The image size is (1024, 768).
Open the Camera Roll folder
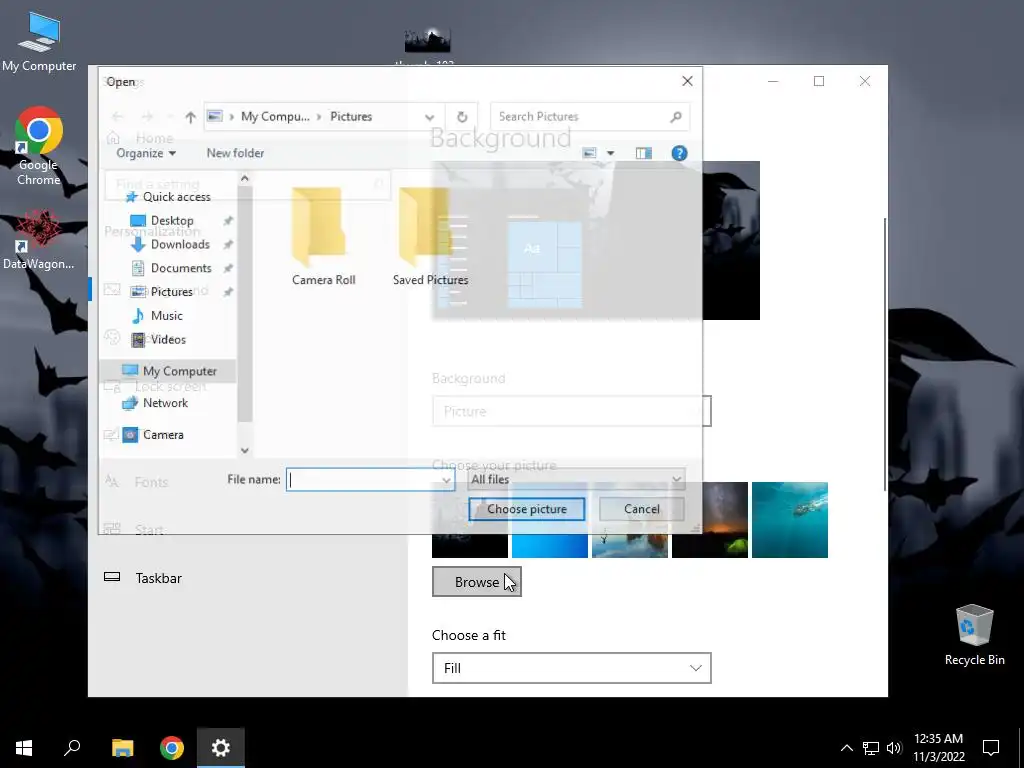(323, 236)
